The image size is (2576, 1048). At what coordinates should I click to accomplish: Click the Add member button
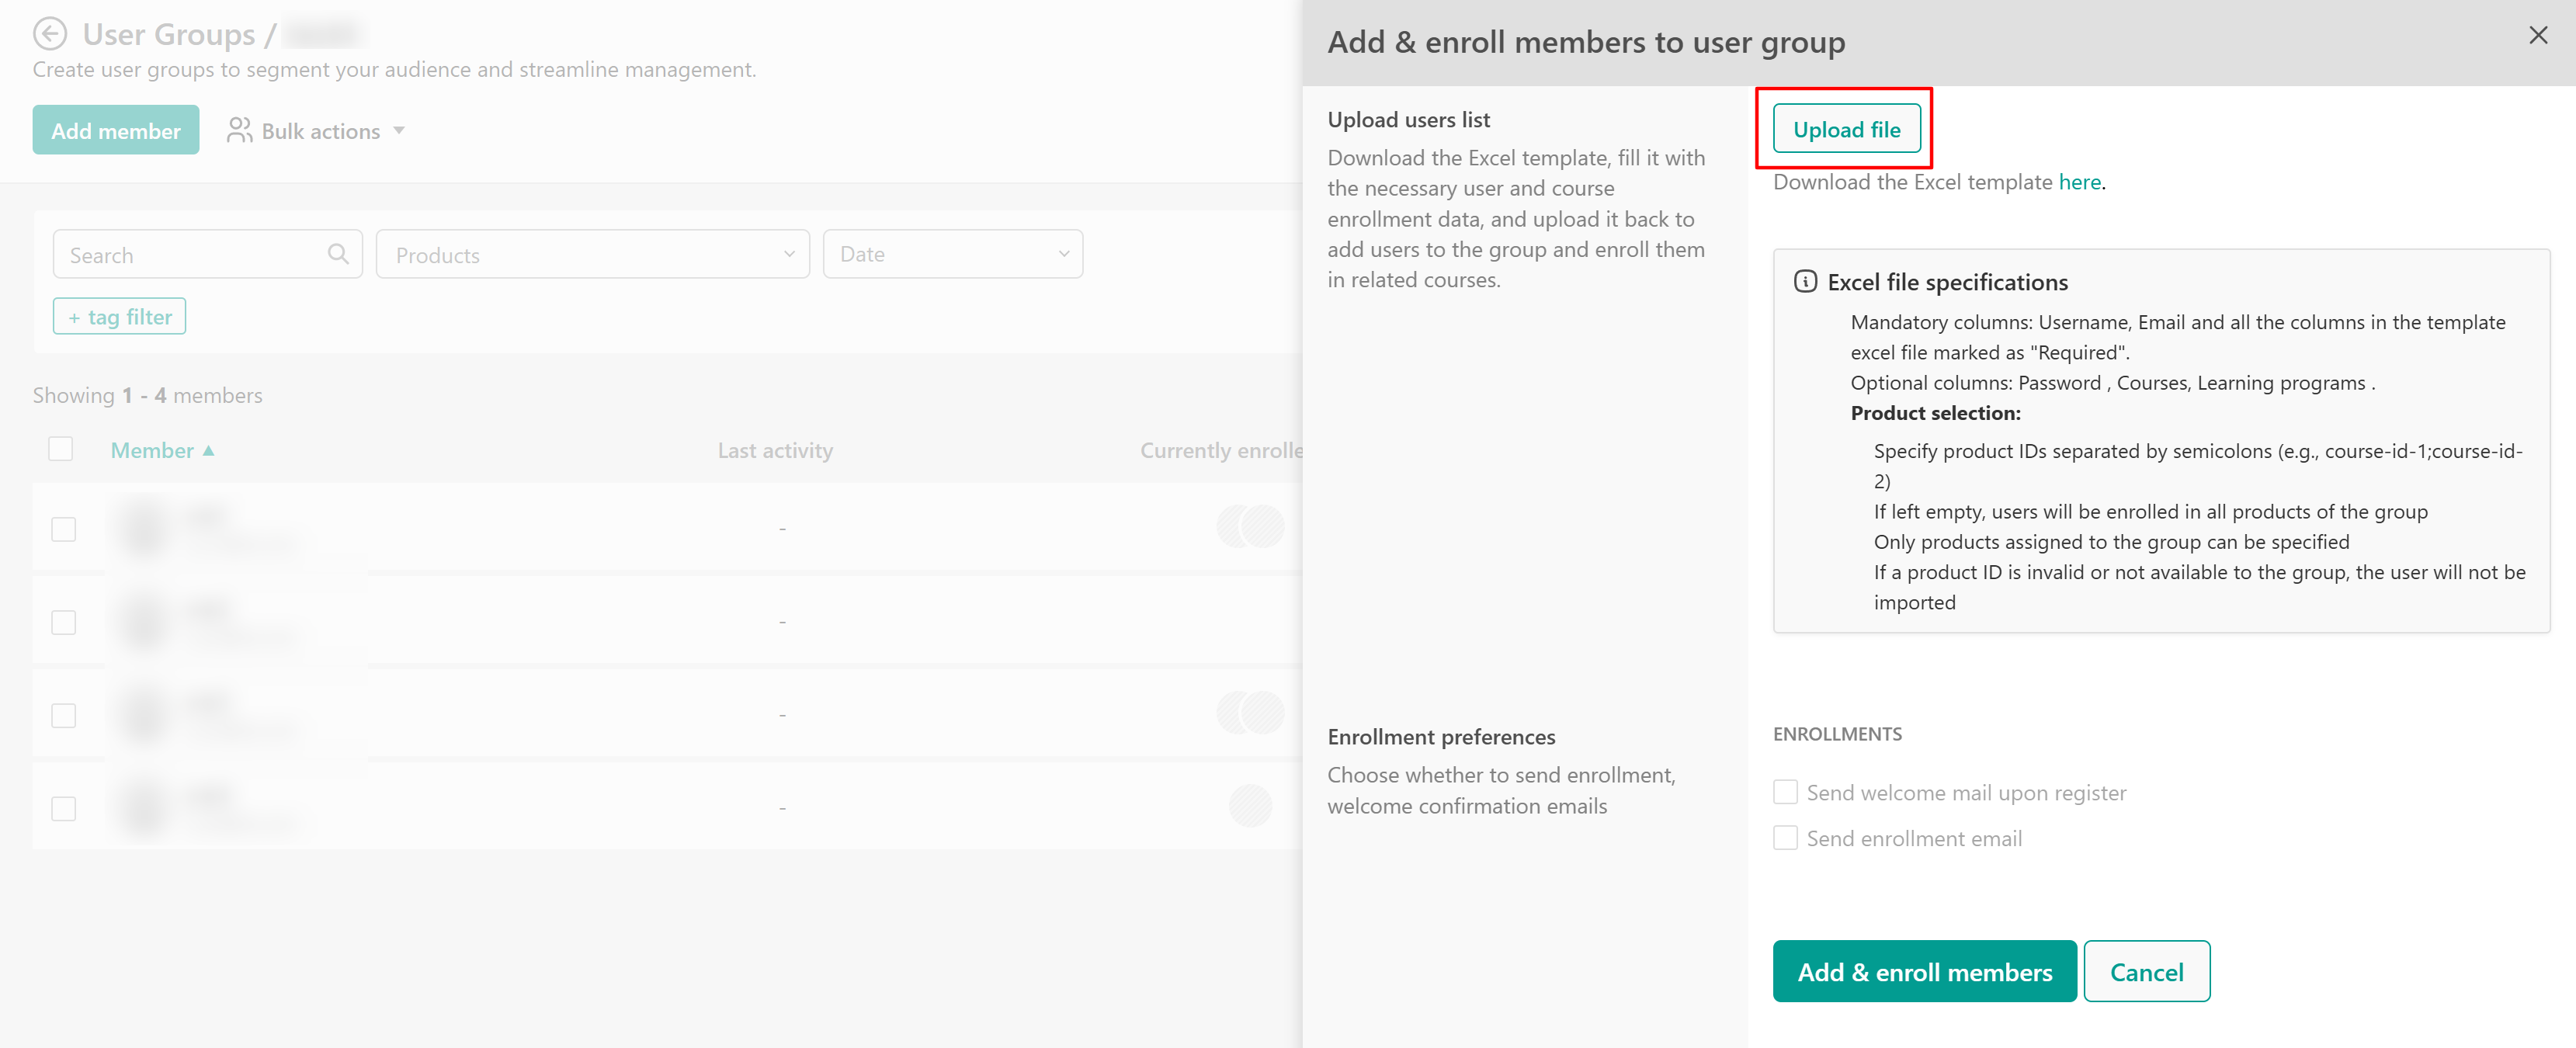(x=116, y=131)
